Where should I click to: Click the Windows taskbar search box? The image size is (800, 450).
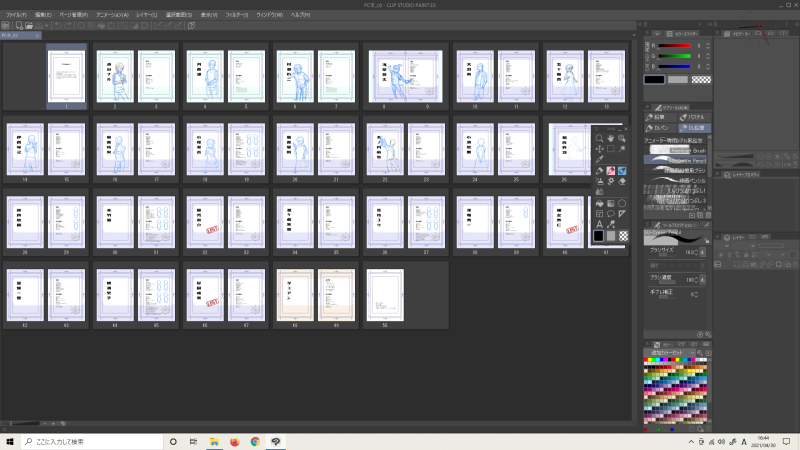(x=92, y=441)
